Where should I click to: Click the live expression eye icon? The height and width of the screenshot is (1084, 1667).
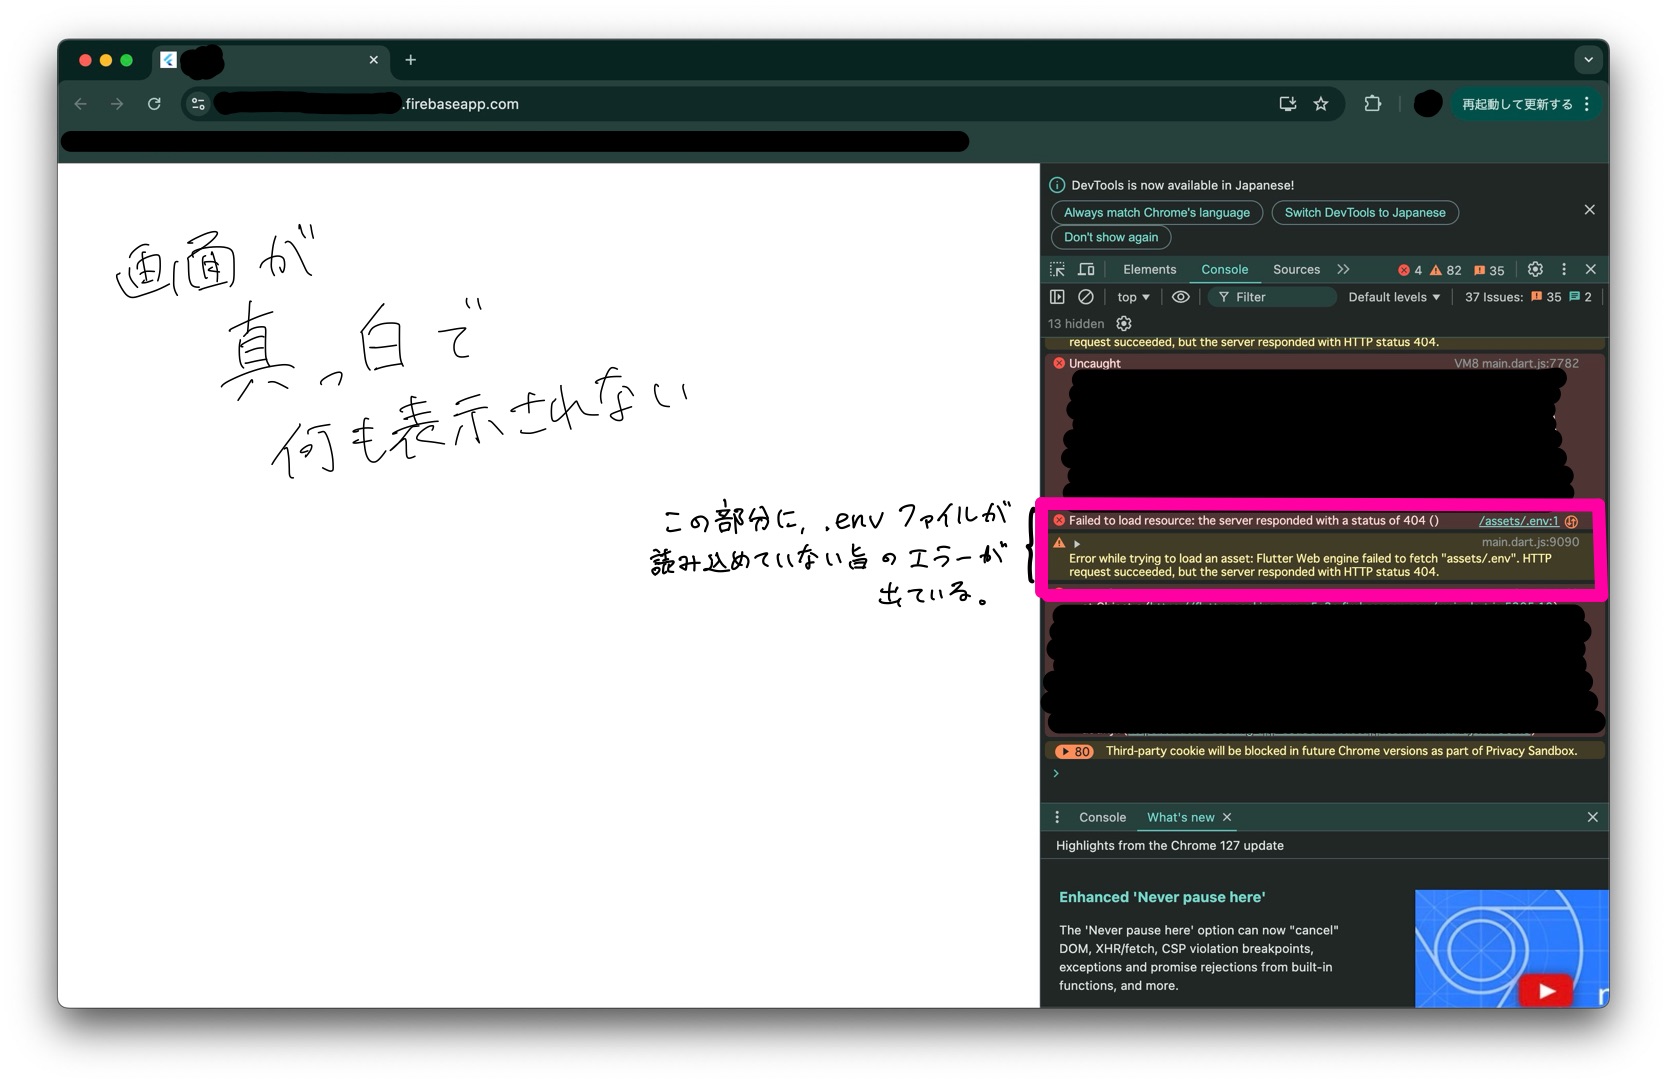tap(1180, 297)
